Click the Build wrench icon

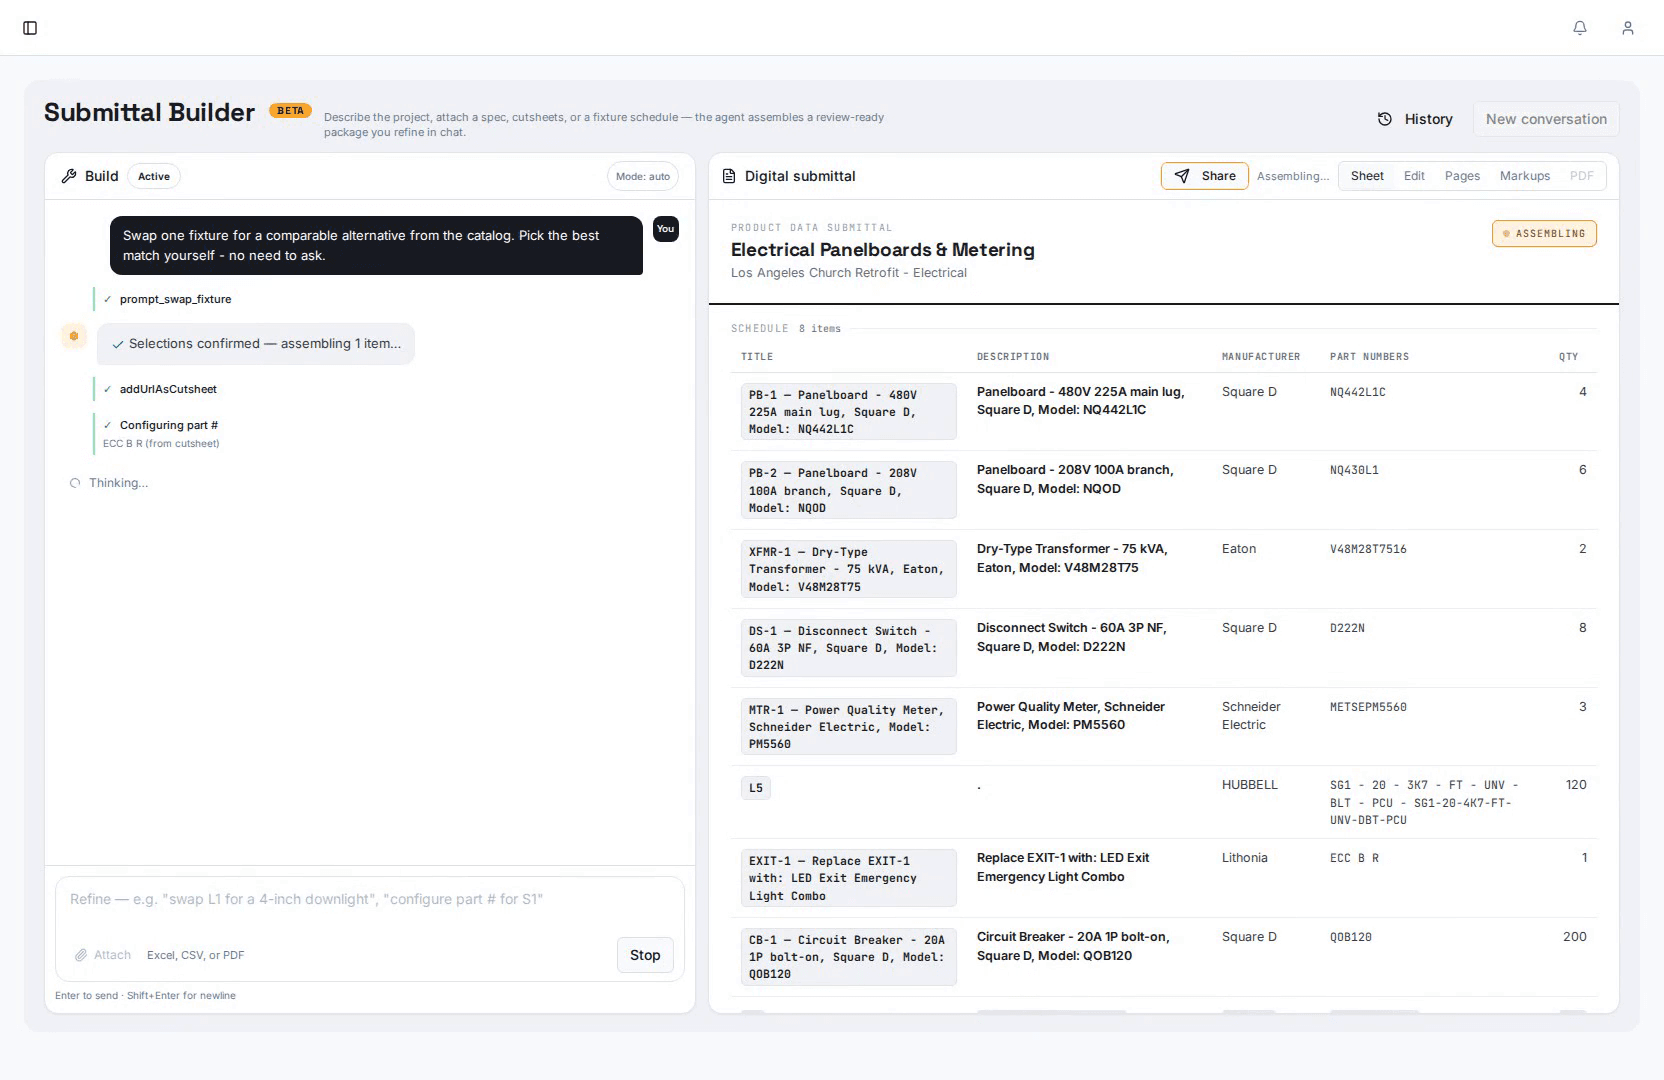coord(69,176)
